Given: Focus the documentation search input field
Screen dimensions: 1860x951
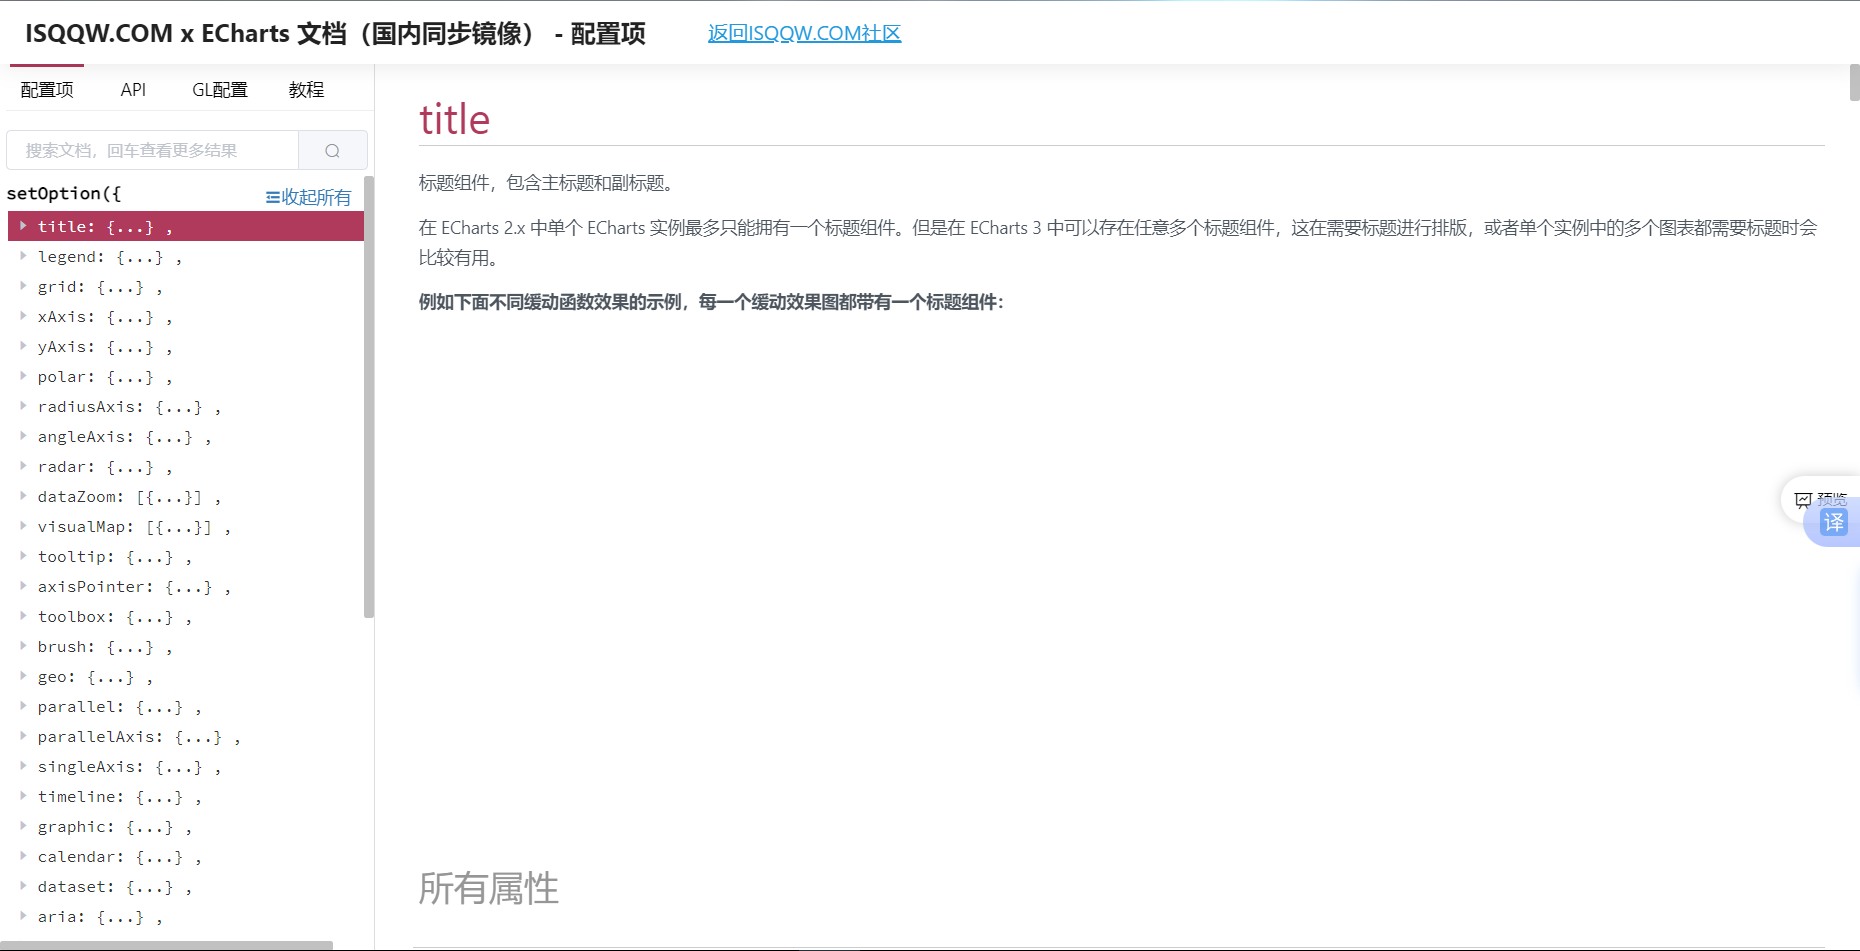Looking at the screenshot, I should pyautogui.click(x=152, y=151).
